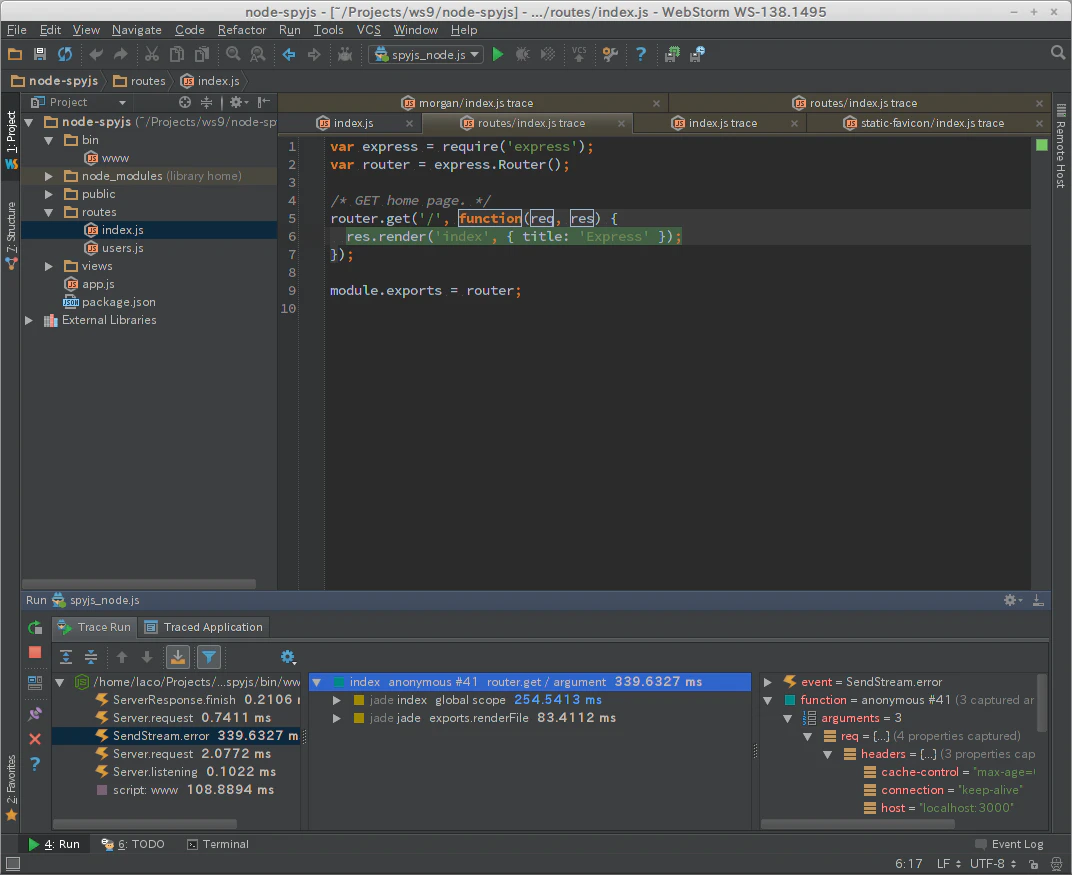The width and height of the screenshot is (1072, 875).
Task: Click the Find magnifier icon in the toolbar
Action: click(x=233, y=54)
